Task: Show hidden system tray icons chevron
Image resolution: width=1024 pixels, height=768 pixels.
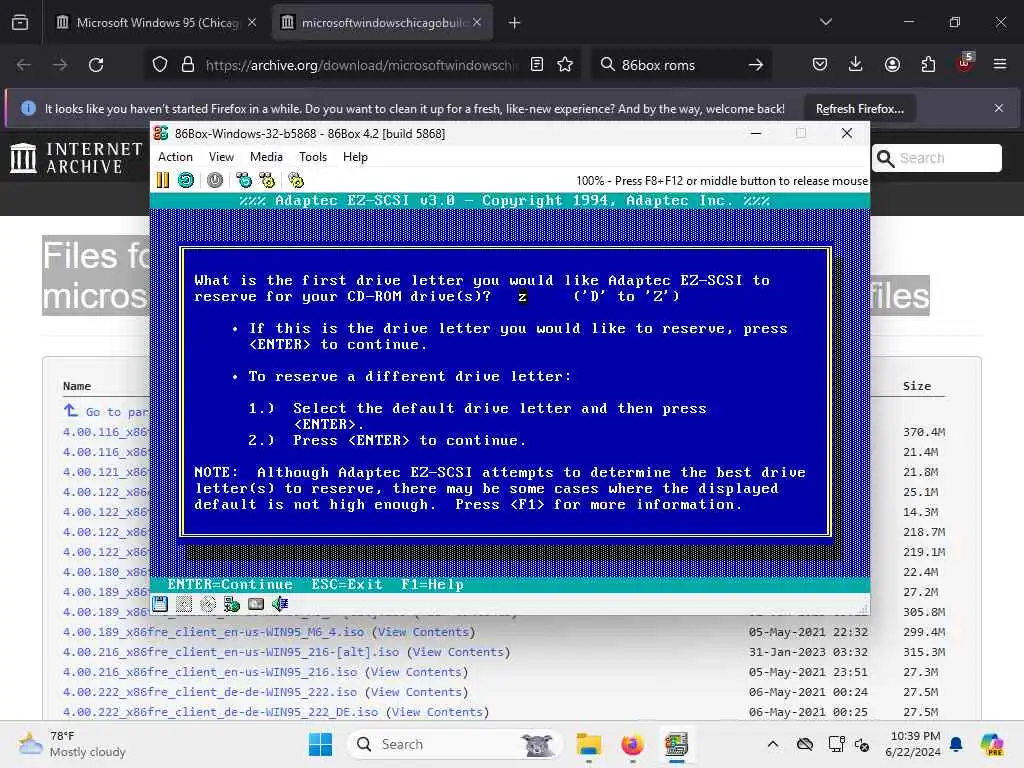Action: (x=773, y=744)
